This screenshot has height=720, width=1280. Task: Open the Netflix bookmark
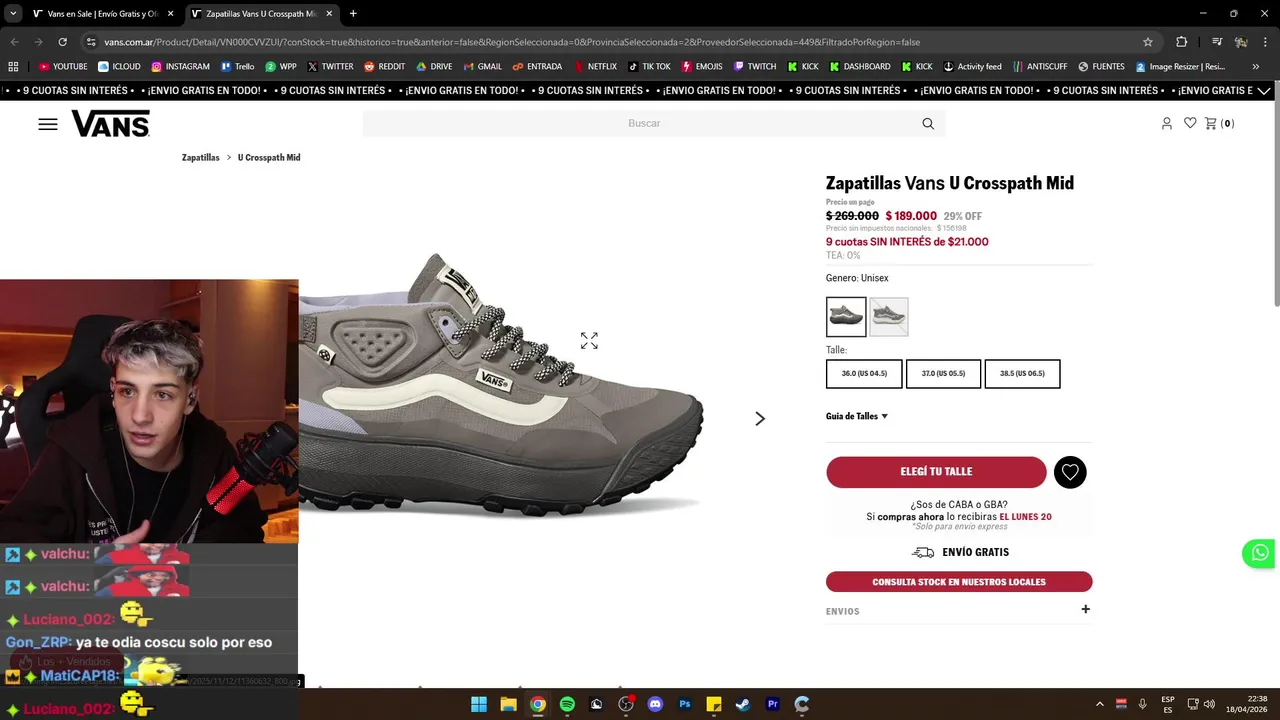pos(595,67)
